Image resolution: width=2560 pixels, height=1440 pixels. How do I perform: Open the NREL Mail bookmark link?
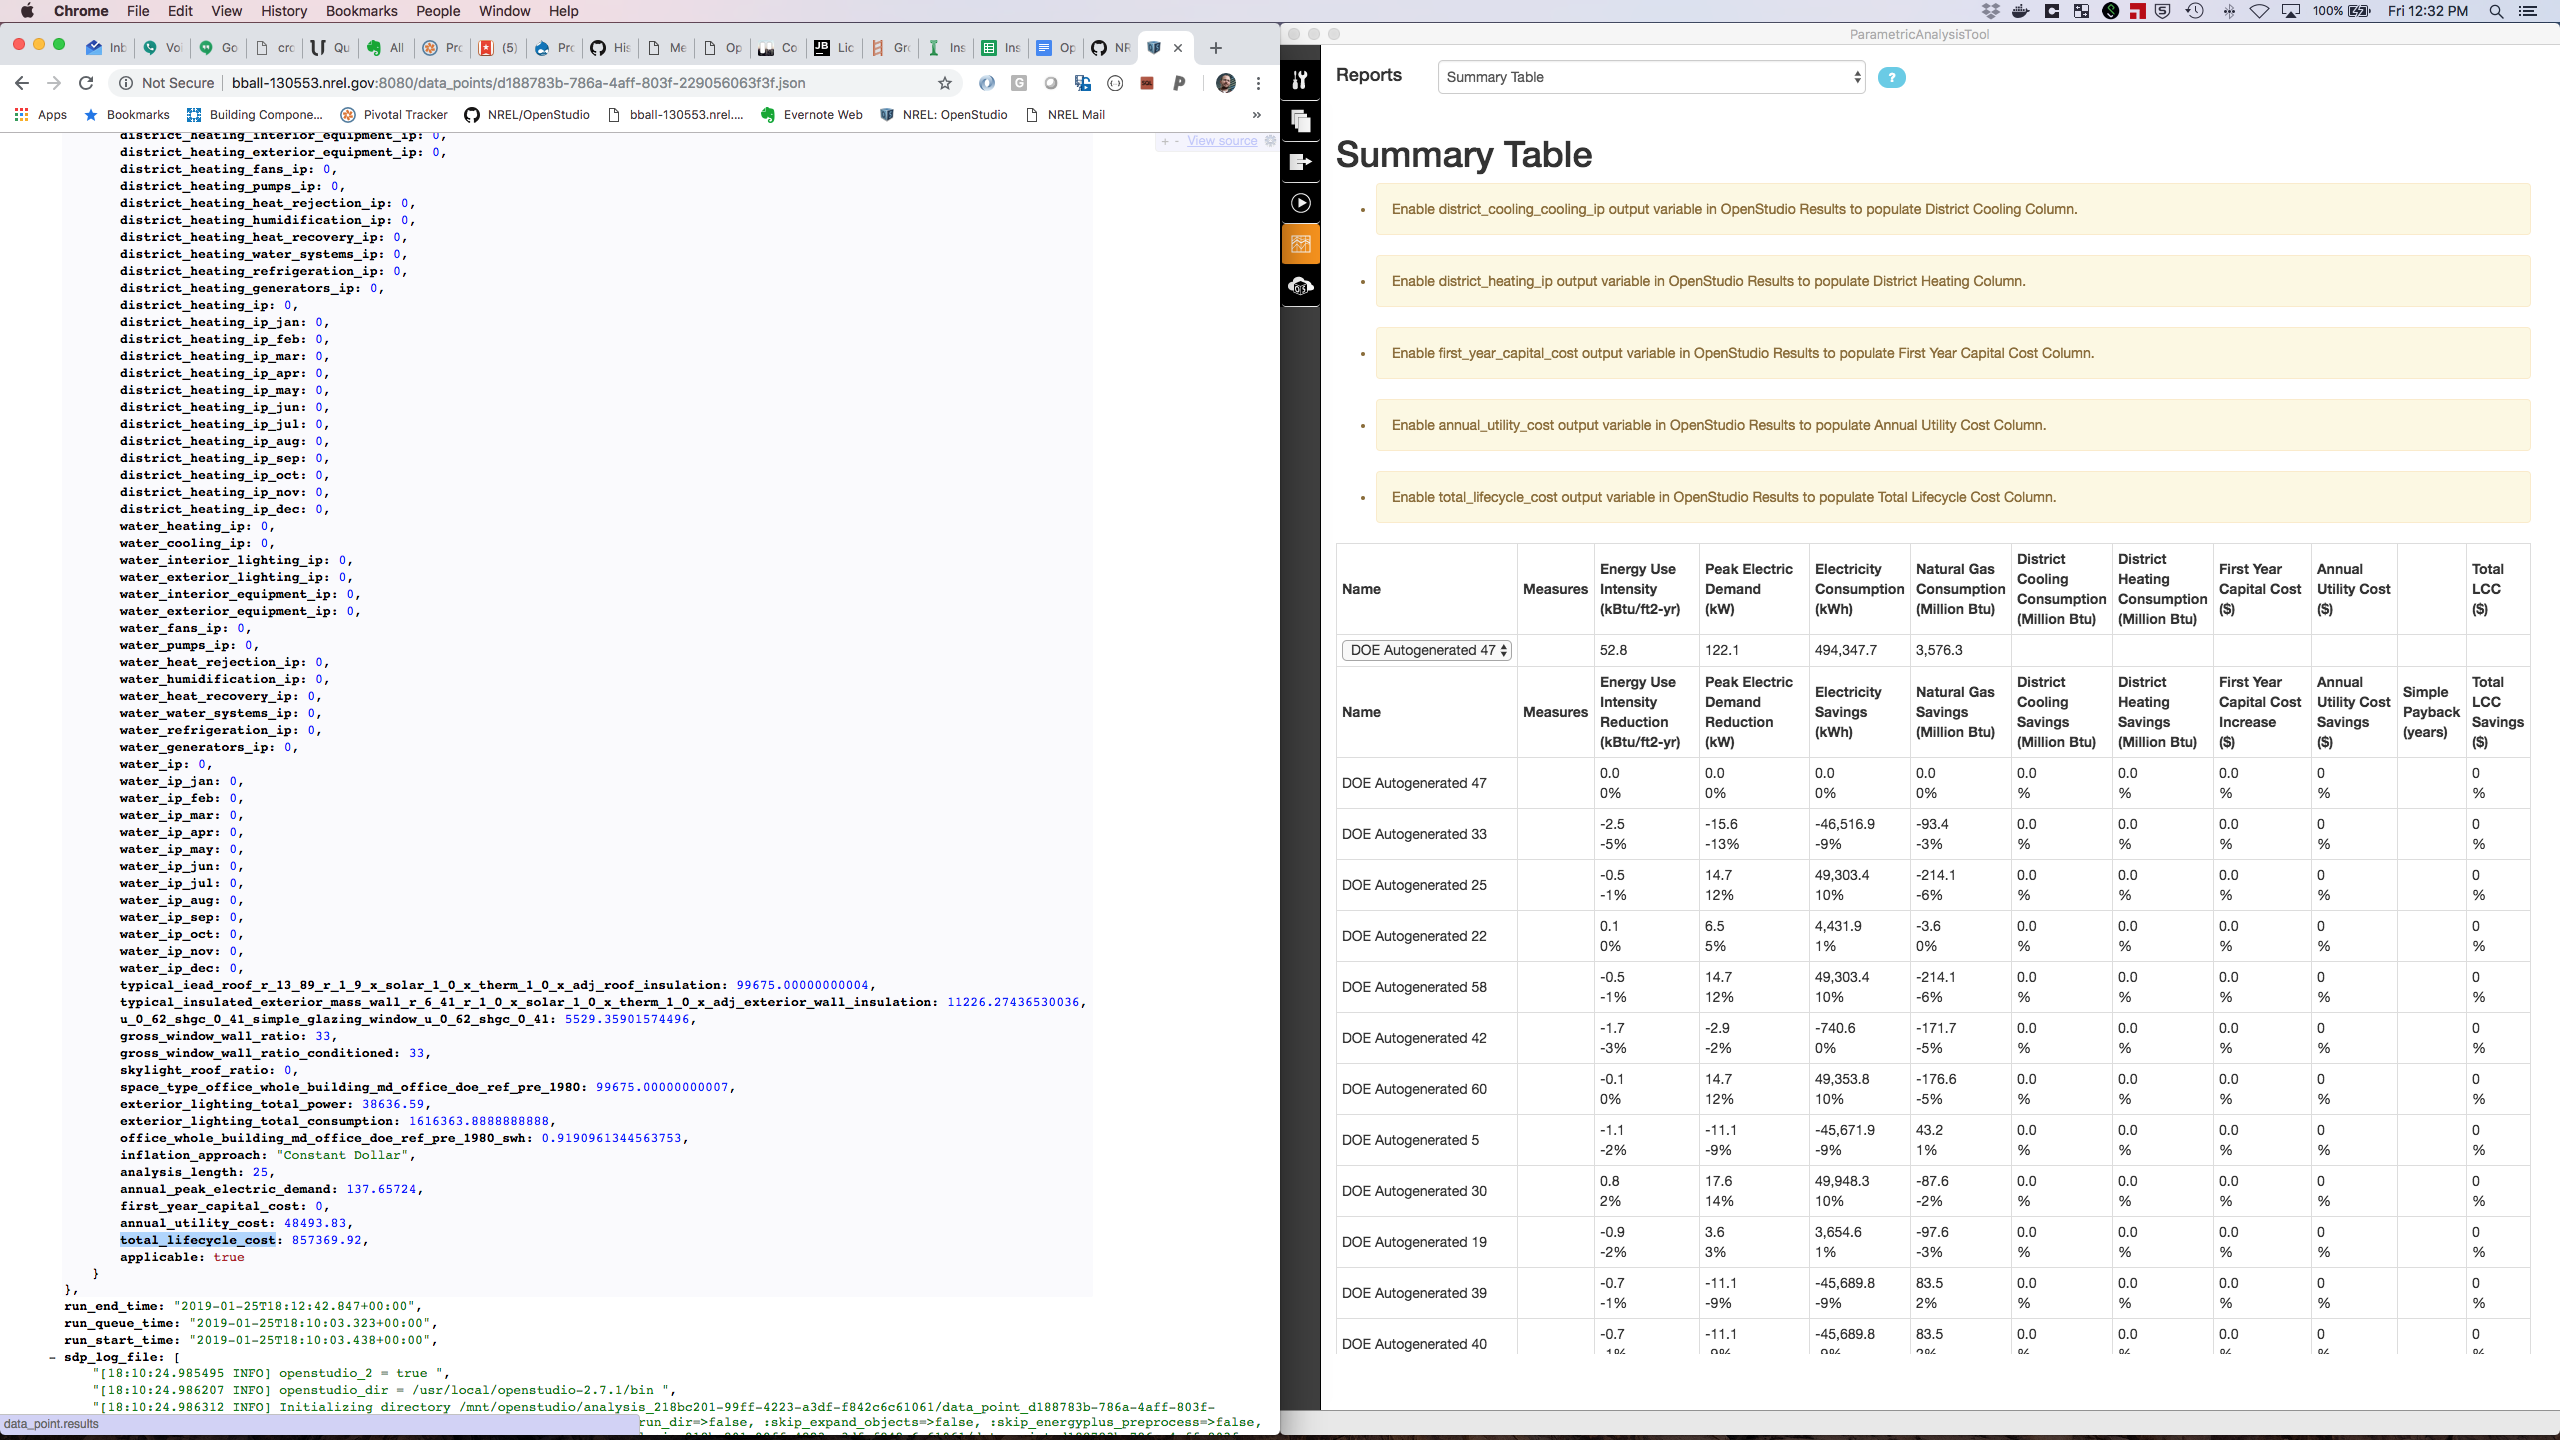(x=1074, y=114)
